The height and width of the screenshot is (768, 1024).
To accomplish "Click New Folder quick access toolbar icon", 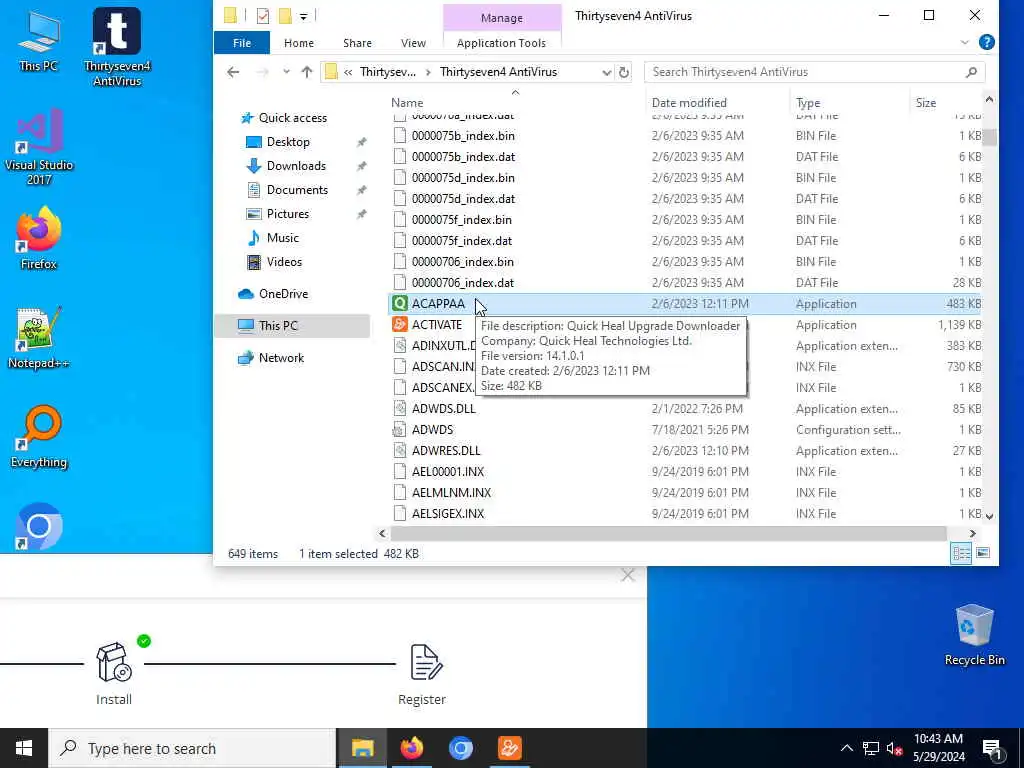I will [285, 16].
